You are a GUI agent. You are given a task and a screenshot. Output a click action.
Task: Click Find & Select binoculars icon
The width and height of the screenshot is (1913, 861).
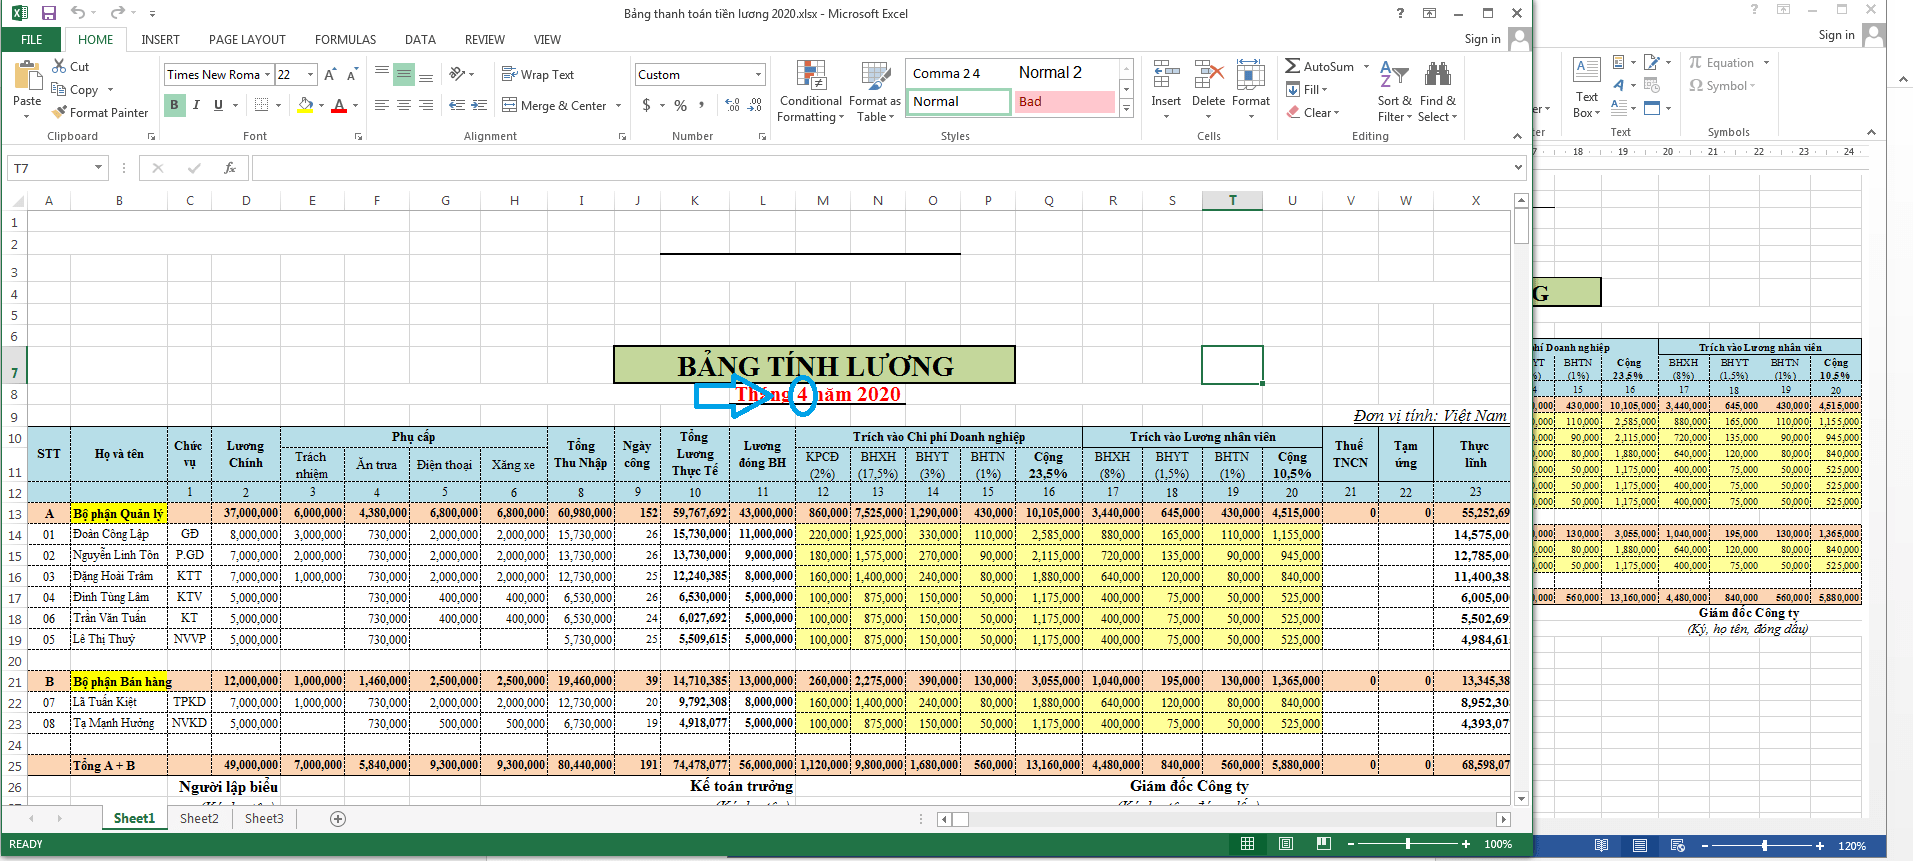[x=1438, y=76]
